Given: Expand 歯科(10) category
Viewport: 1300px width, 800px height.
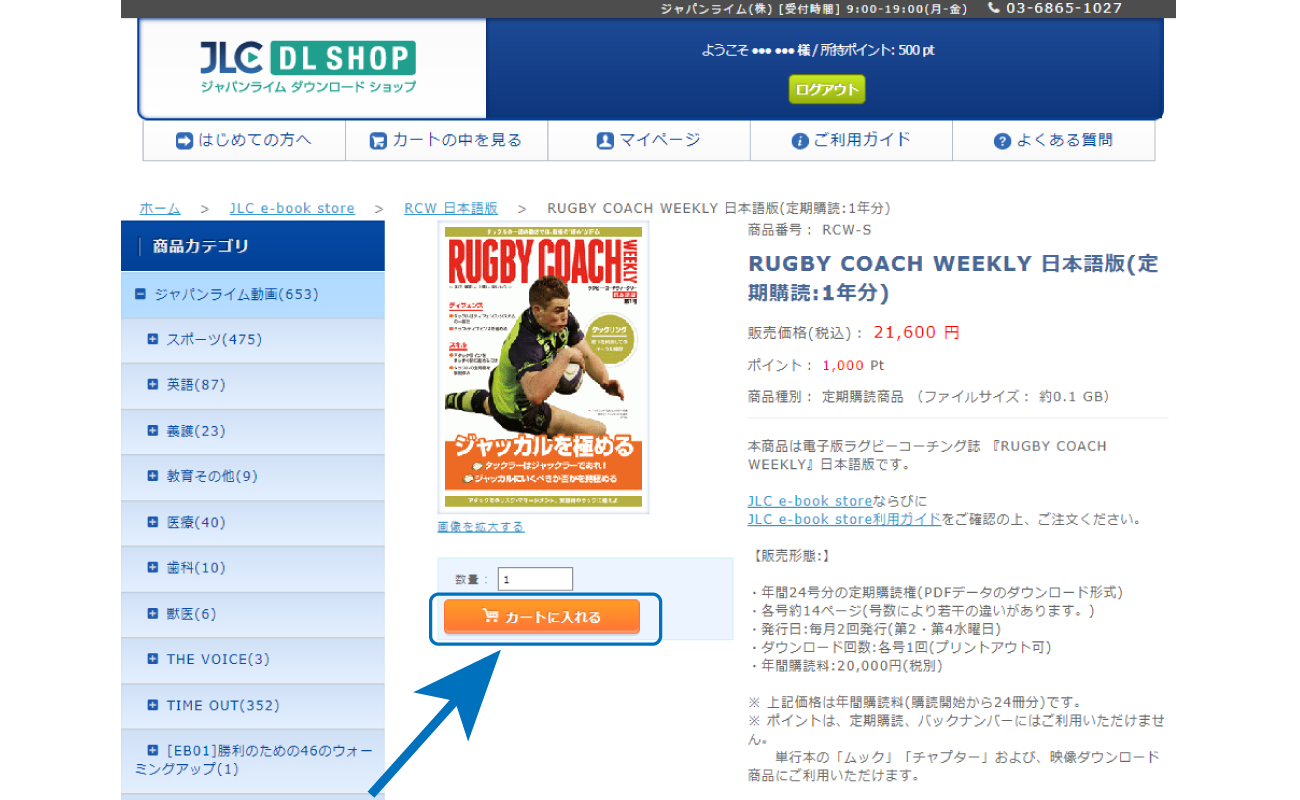Looking at the screenshot, I should 153,567.
